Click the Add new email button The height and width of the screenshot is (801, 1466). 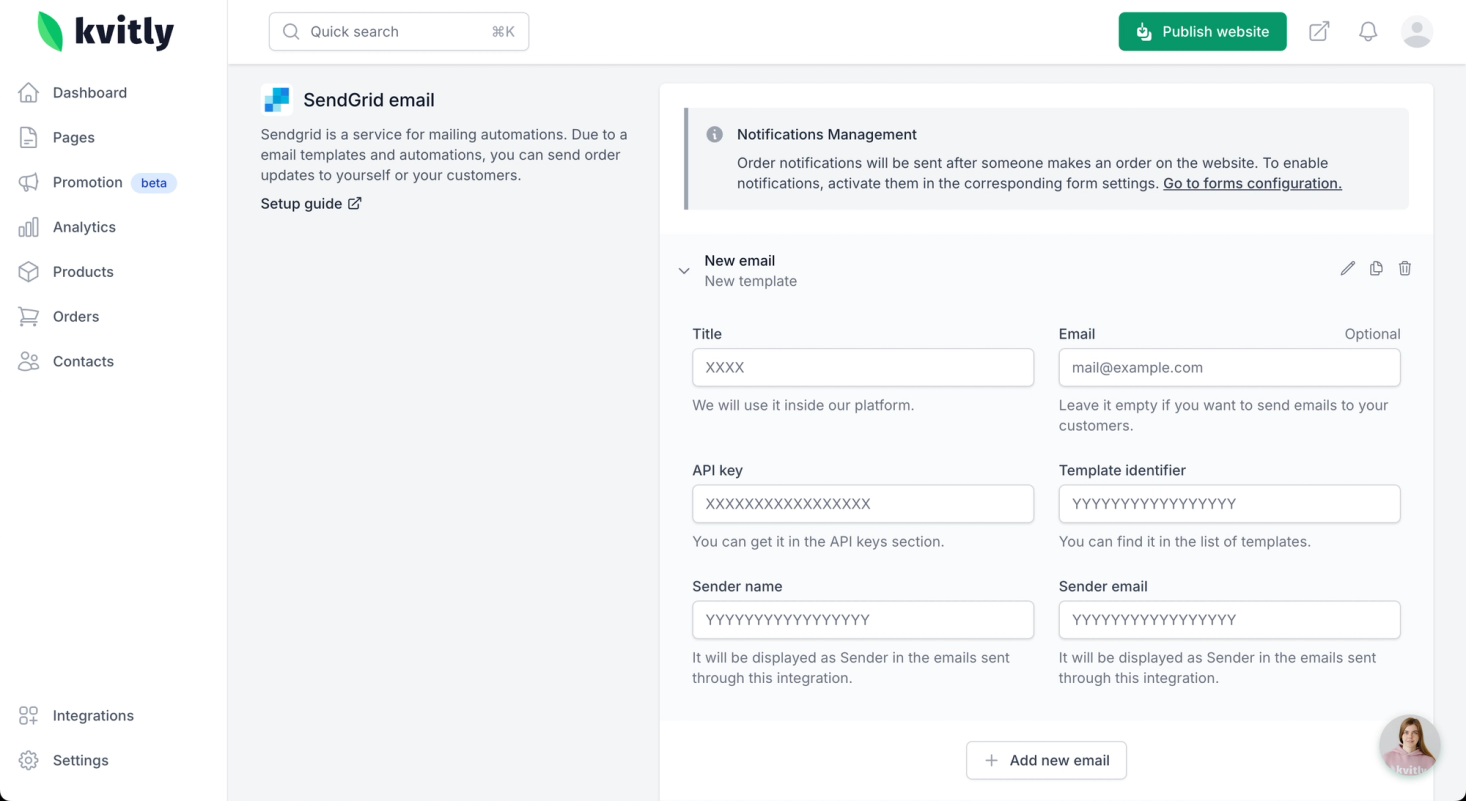[1046, 760]
